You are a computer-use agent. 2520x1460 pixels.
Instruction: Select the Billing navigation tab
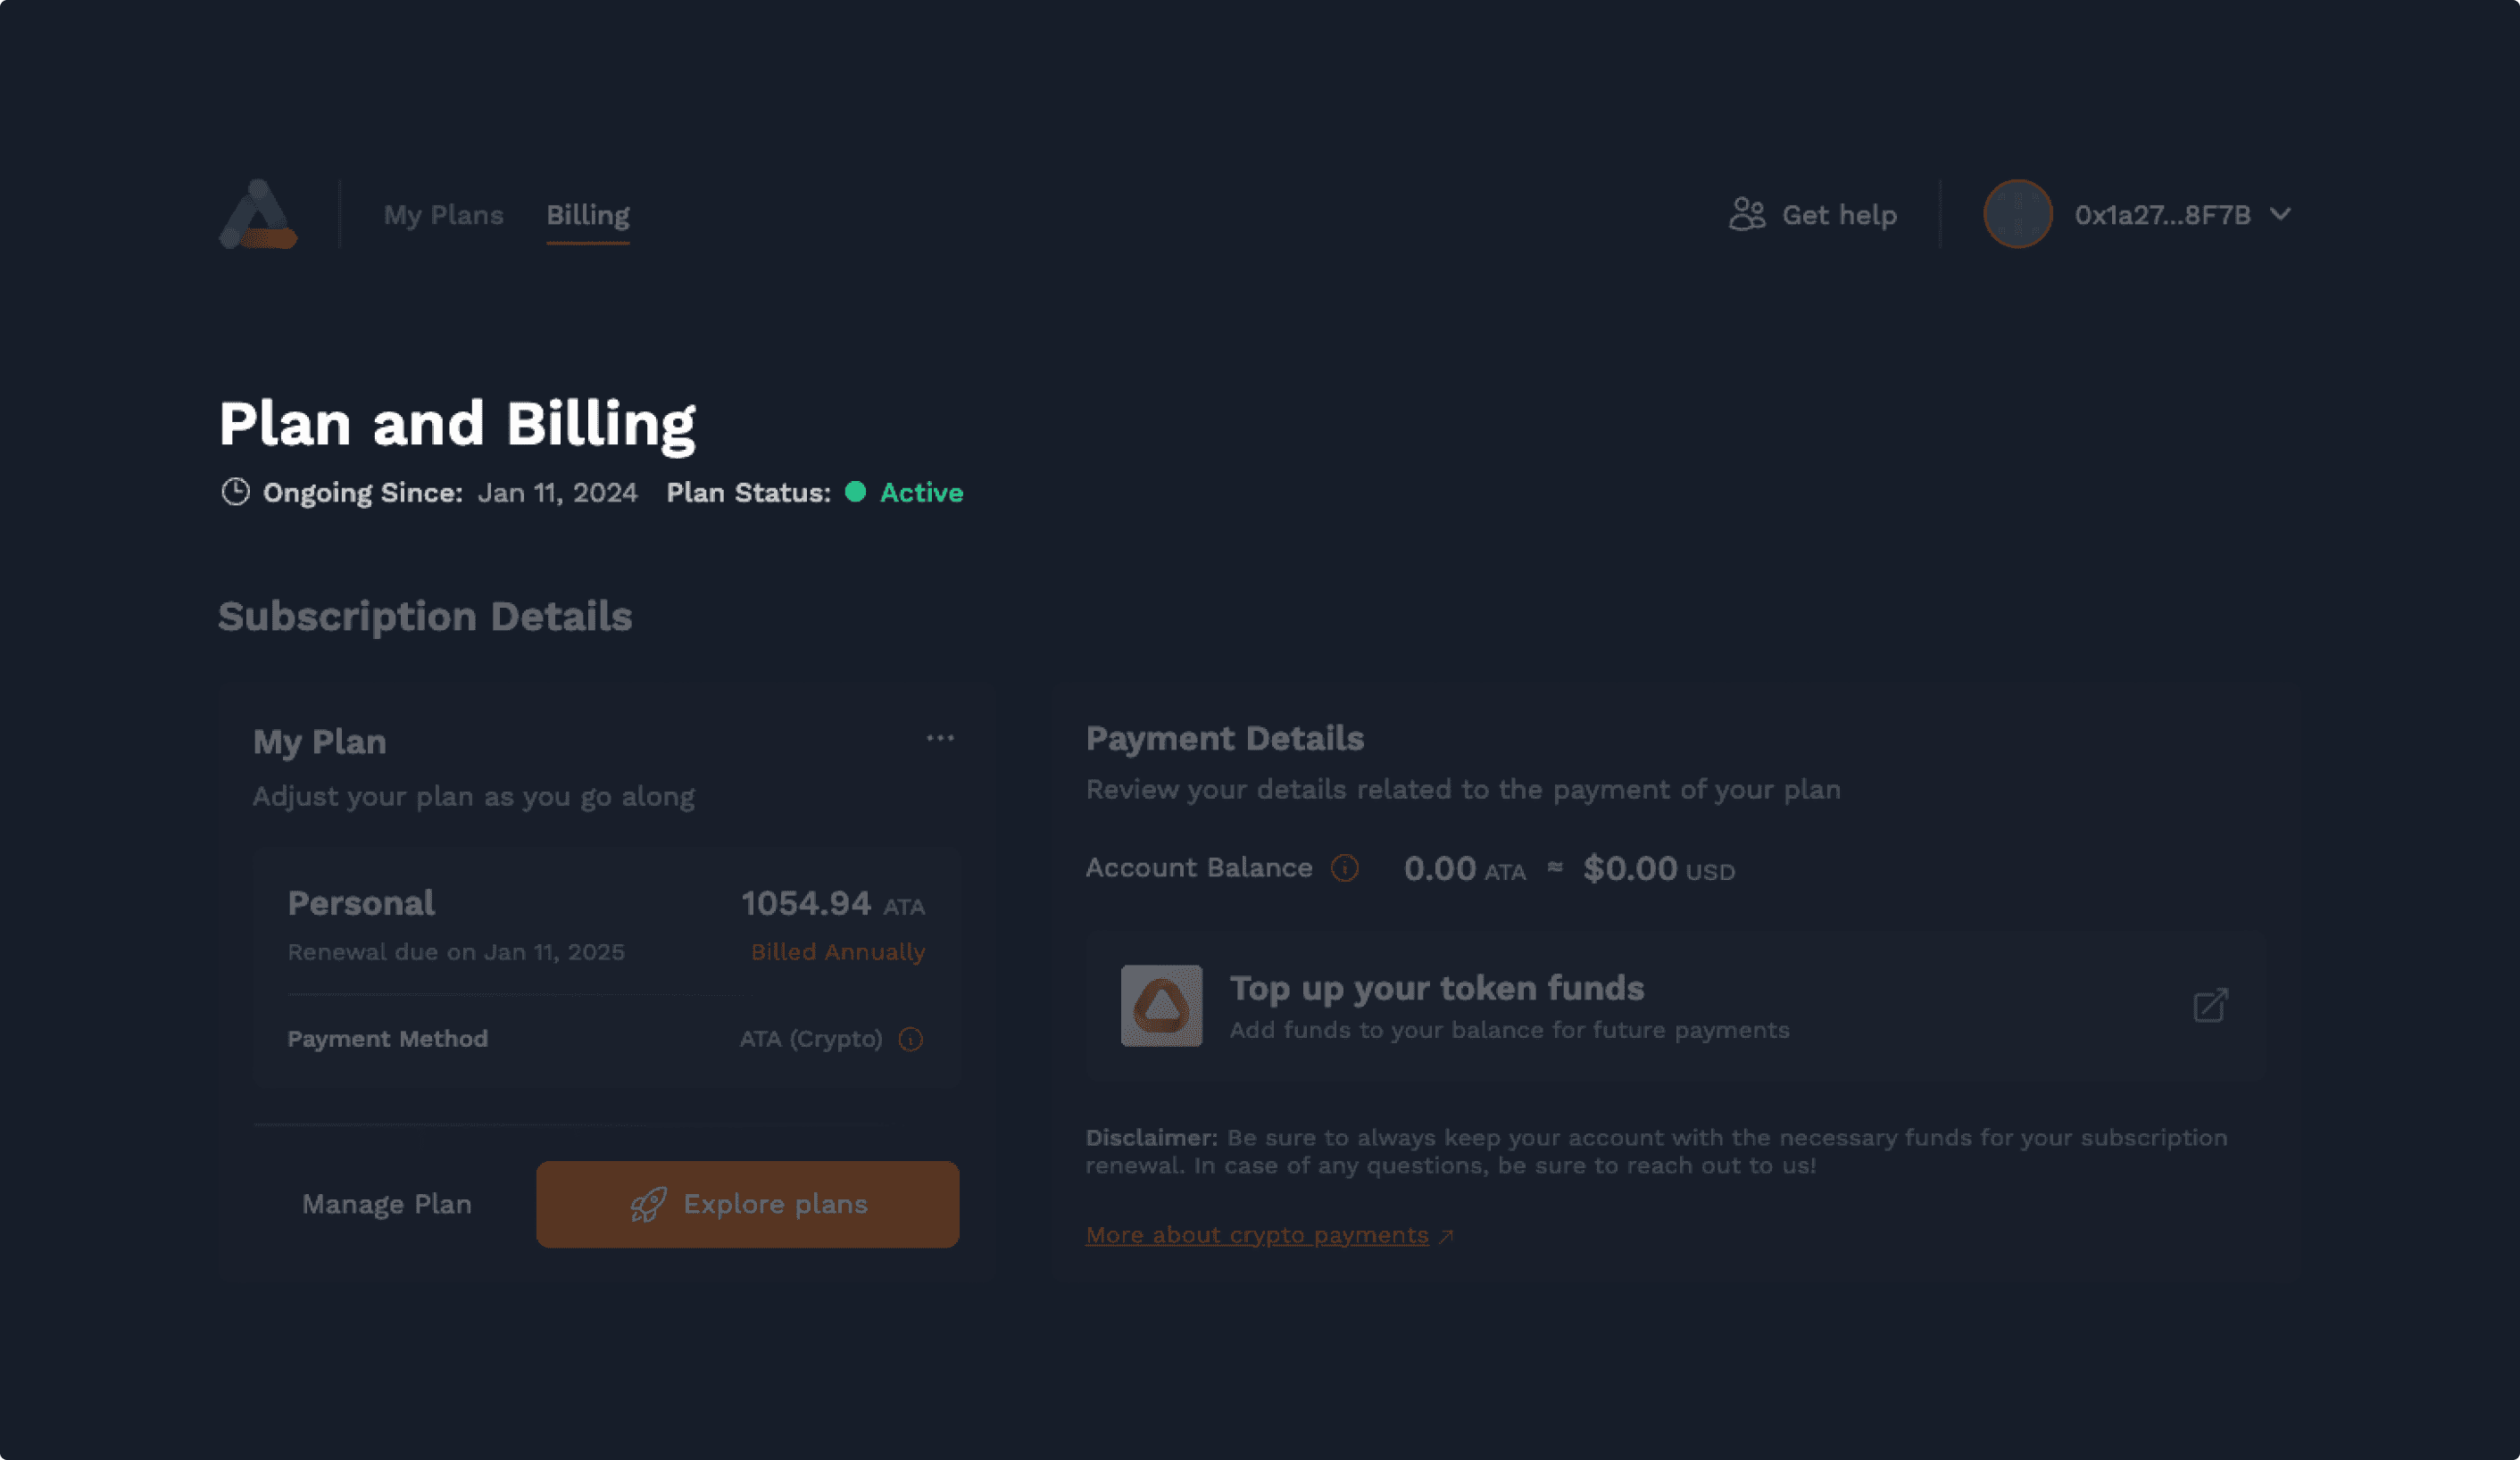(x=587, y=214)
